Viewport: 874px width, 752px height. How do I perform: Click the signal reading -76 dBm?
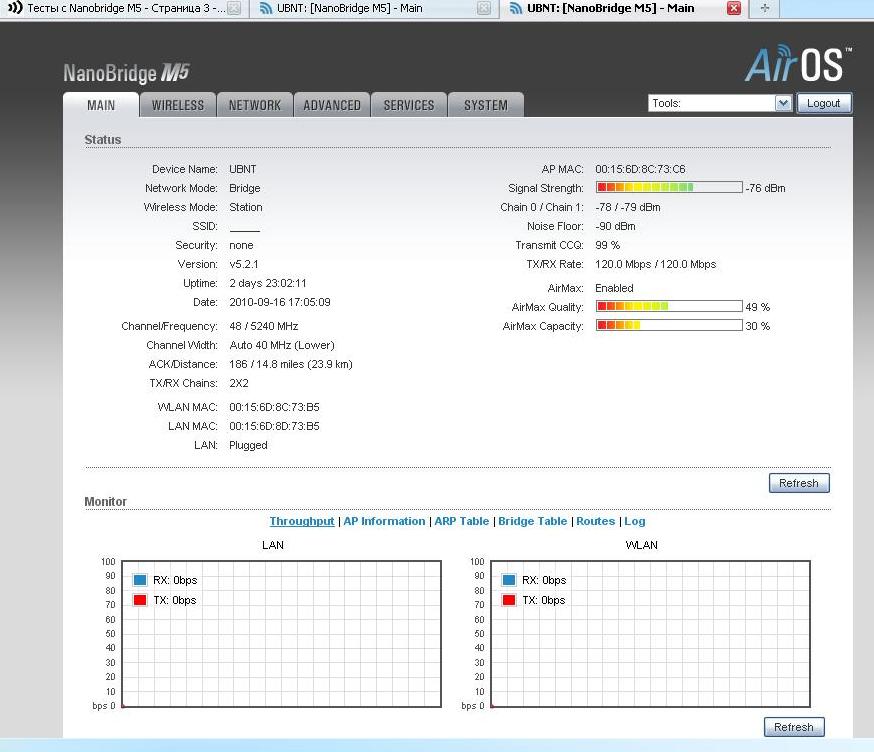pyautogui.click(x=765, y=188)
